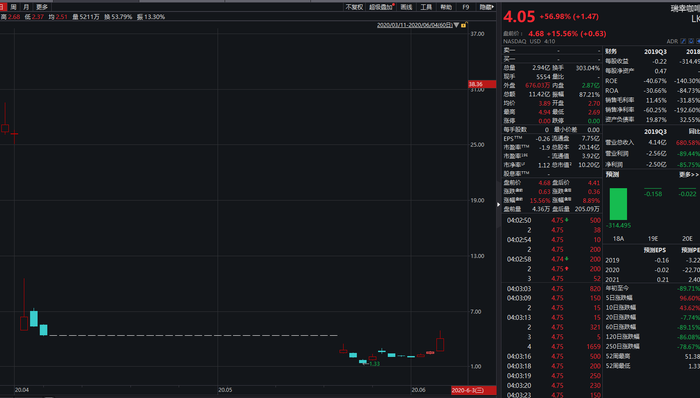Open the 工具 tools menu
Image resolution: width=700 pixels, height=398 pixels.
426,7
